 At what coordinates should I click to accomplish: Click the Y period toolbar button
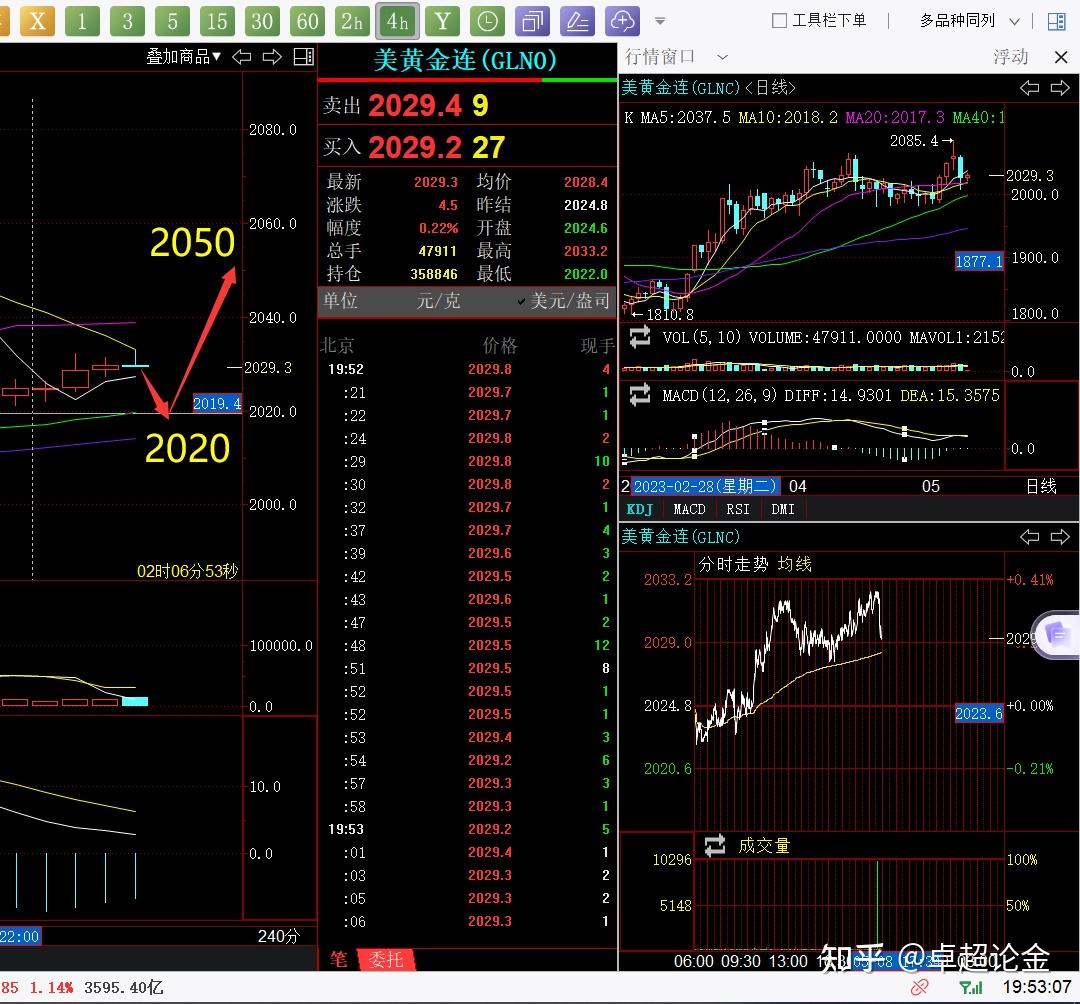coord(442,21)
